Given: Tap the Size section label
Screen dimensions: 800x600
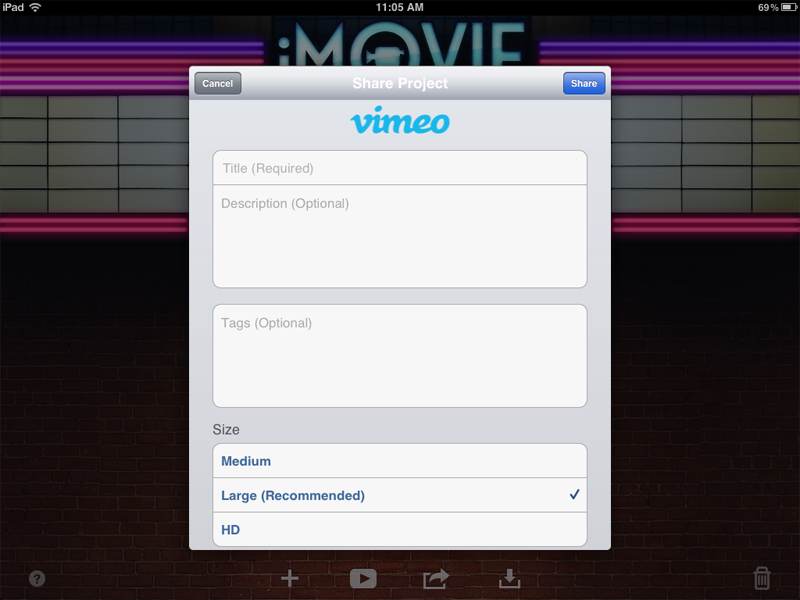Looking at the screenshot, I should (226, 430).
